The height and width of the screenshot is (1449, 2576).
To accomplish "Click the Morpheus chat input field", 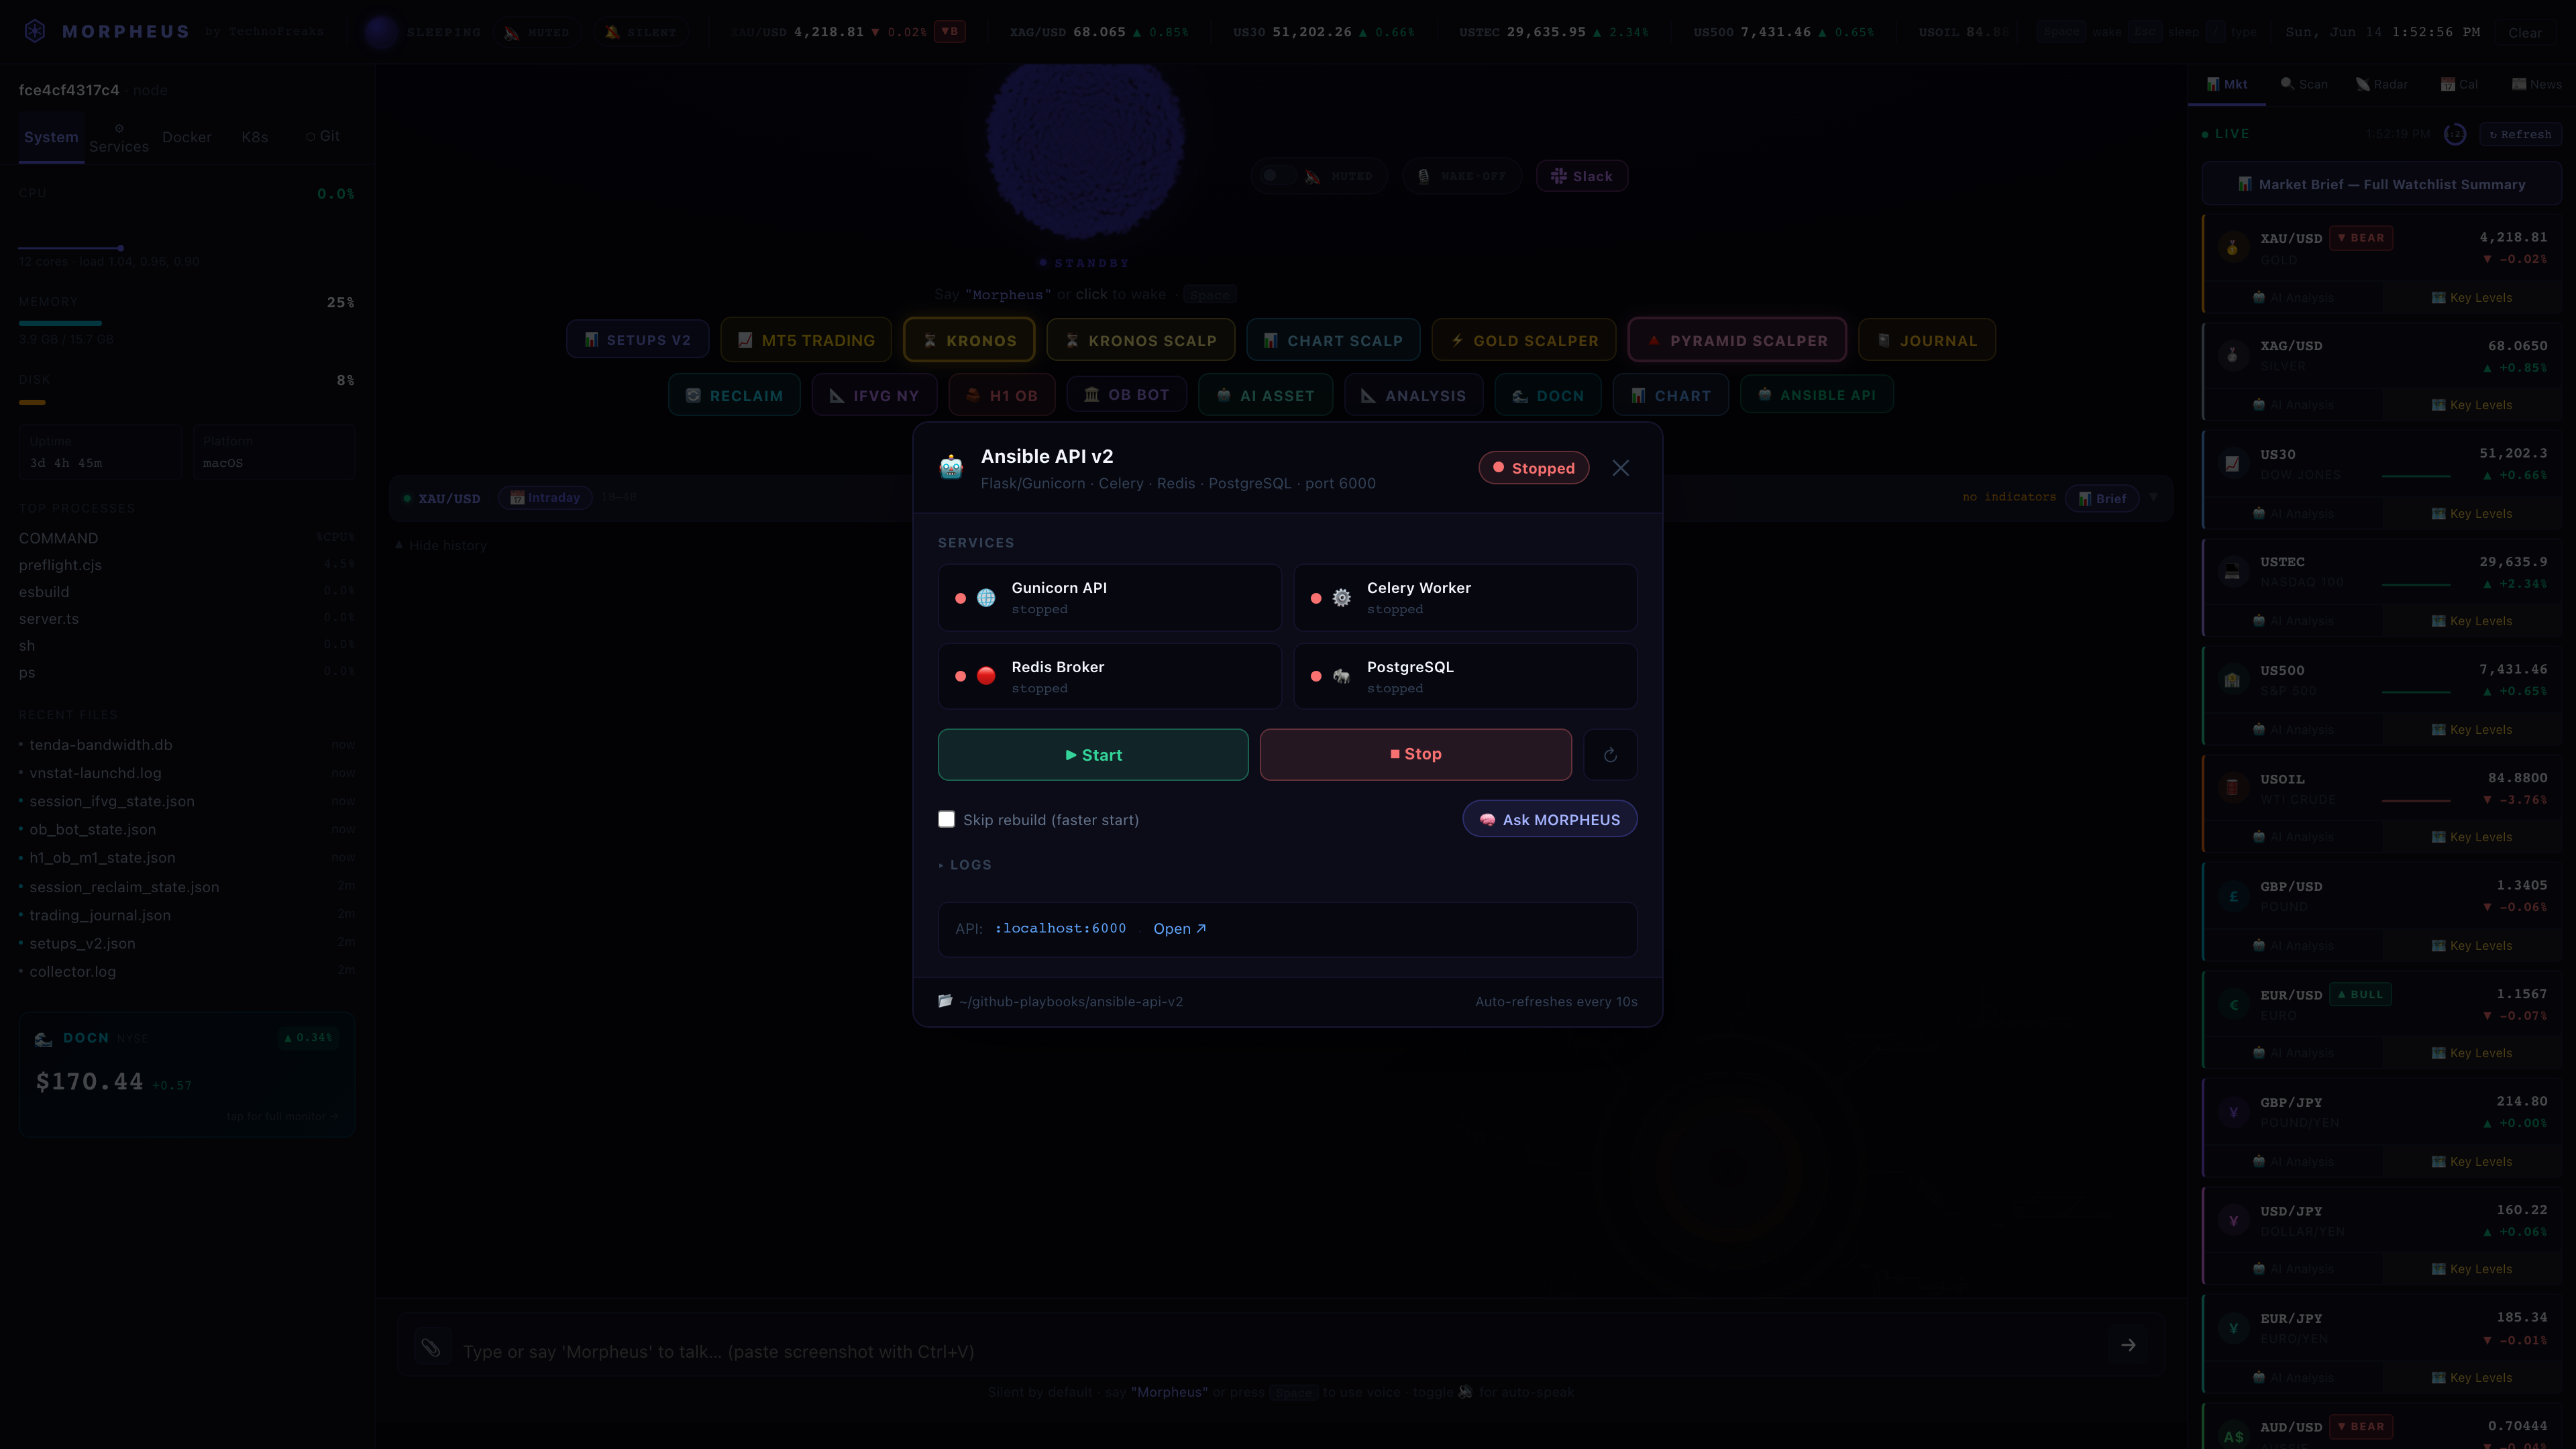I will 1280,1351.
